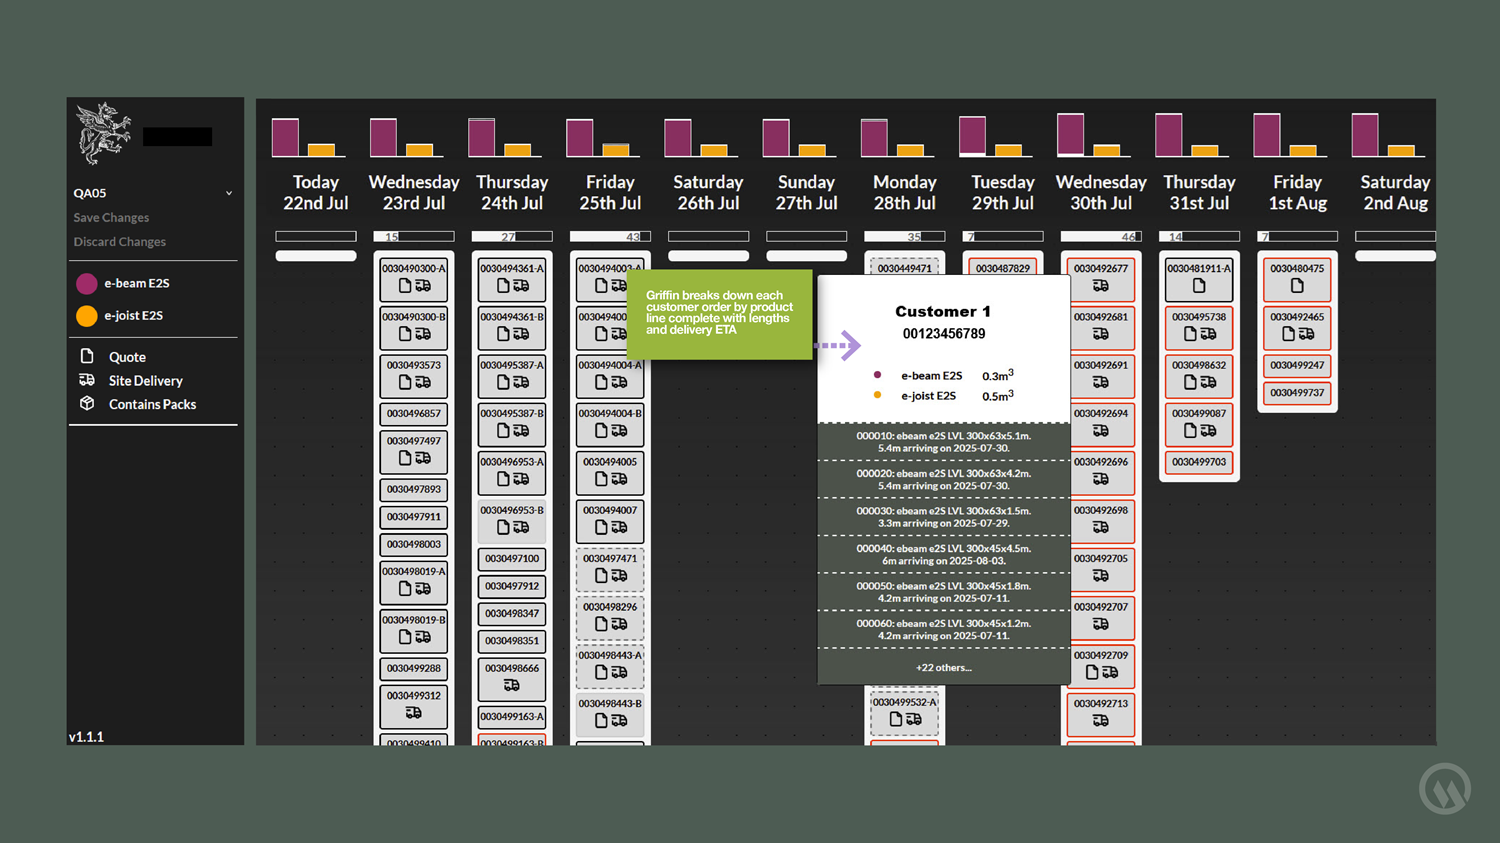Click the griffin logo in the sidebar

[104, 133]
